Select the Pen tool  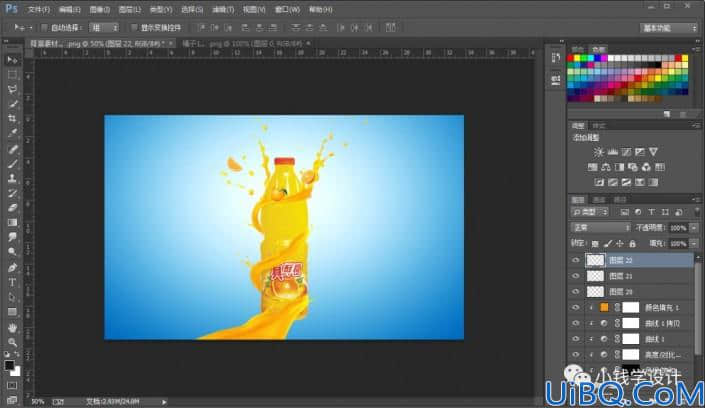coord(12,268)
